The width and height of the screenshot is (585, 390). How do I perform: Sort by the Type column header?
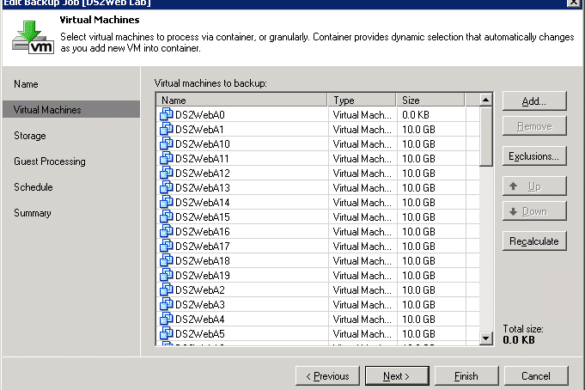[x=361, y=100]
